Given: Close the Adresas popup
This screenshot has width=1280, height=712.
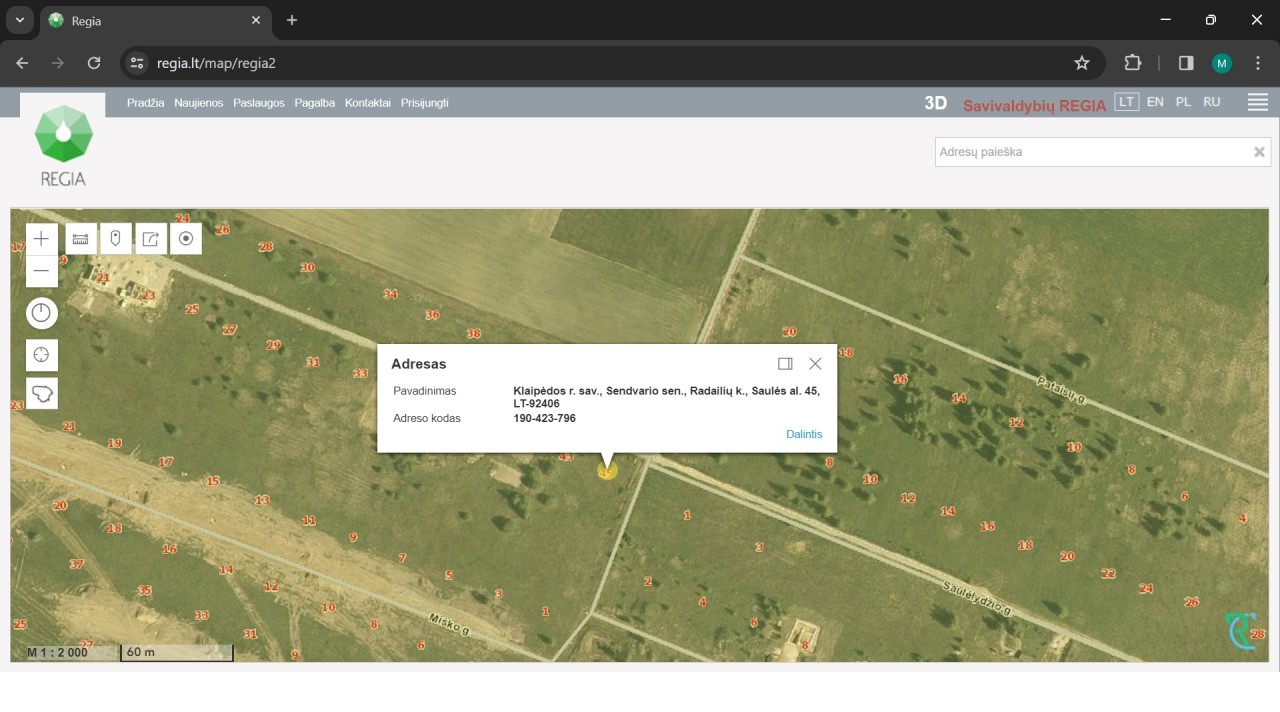Looking at the screenshot, I should 815,364.
